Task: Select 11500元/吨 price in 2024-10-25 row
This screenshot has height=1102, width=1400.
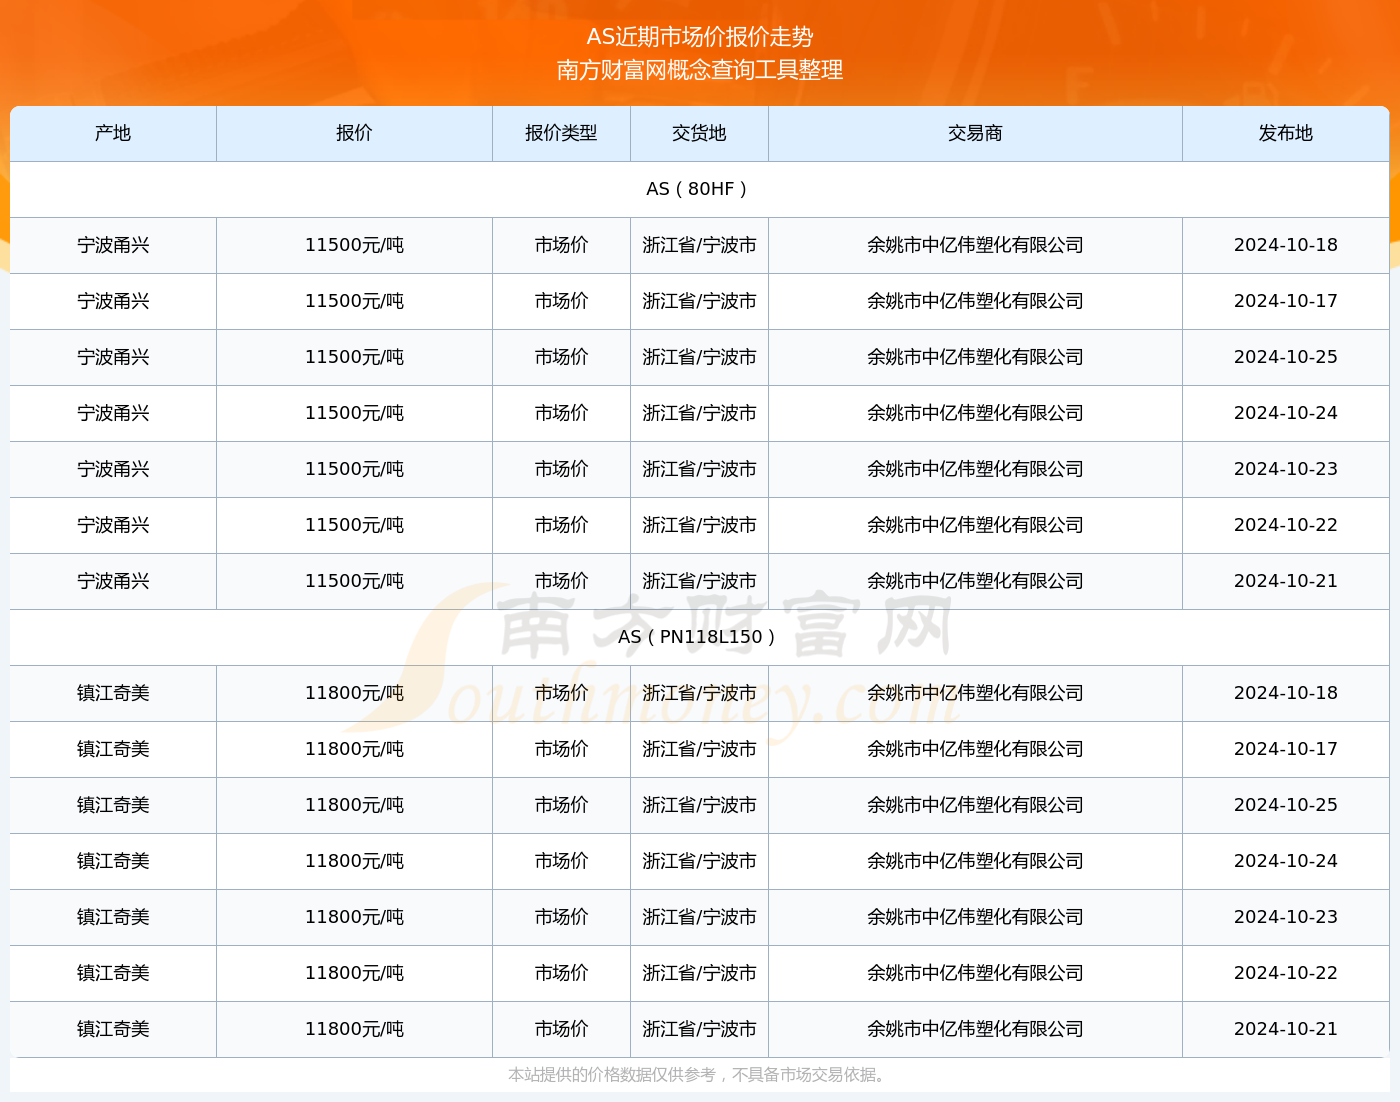Action: click(x=354, y=357)
